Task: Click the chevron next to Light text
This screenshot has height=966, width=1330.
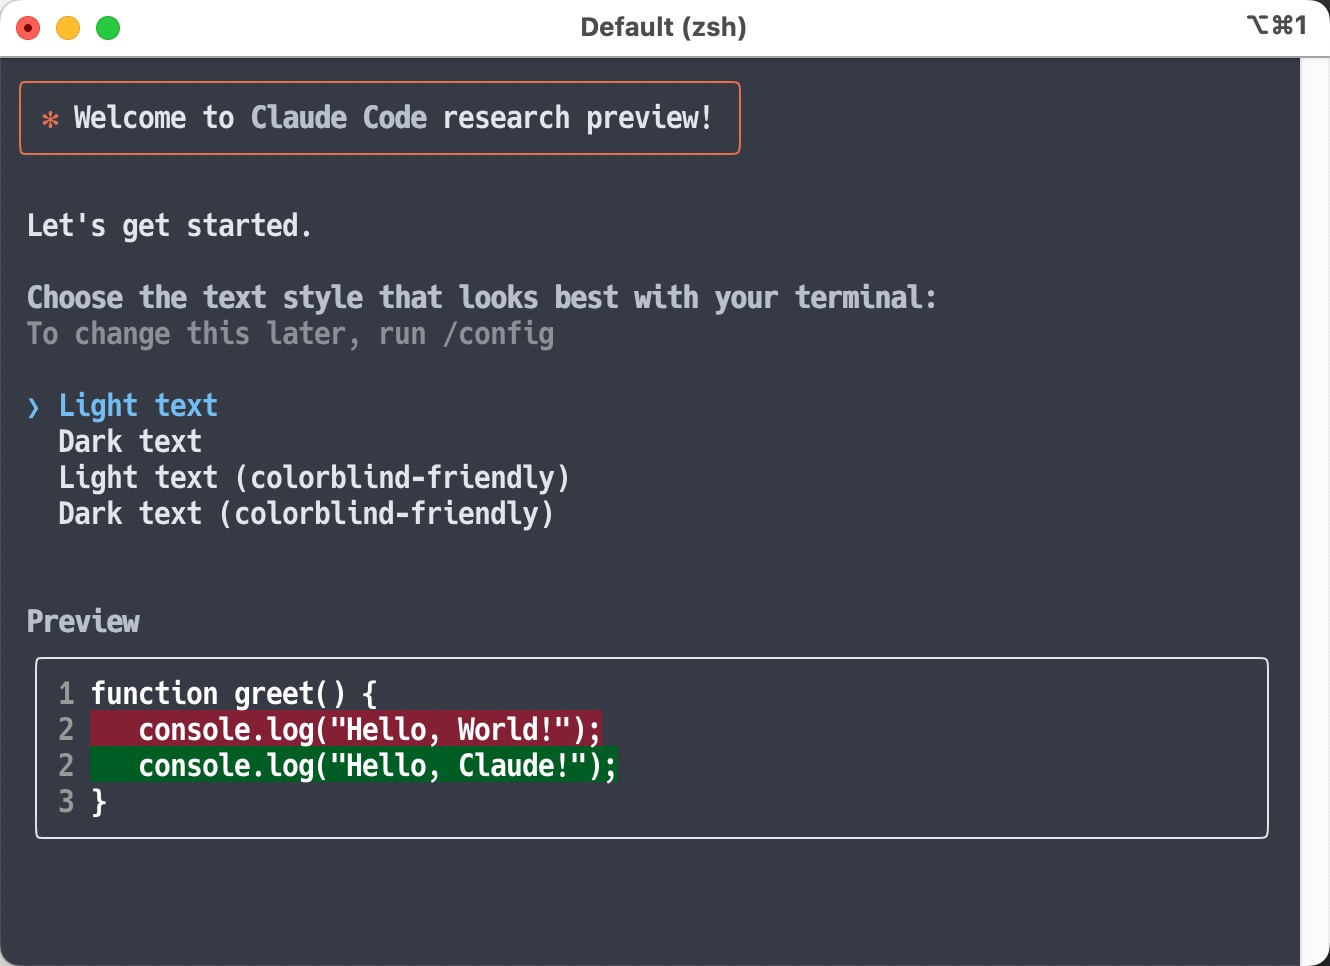Action: click(x=33, y=407)
